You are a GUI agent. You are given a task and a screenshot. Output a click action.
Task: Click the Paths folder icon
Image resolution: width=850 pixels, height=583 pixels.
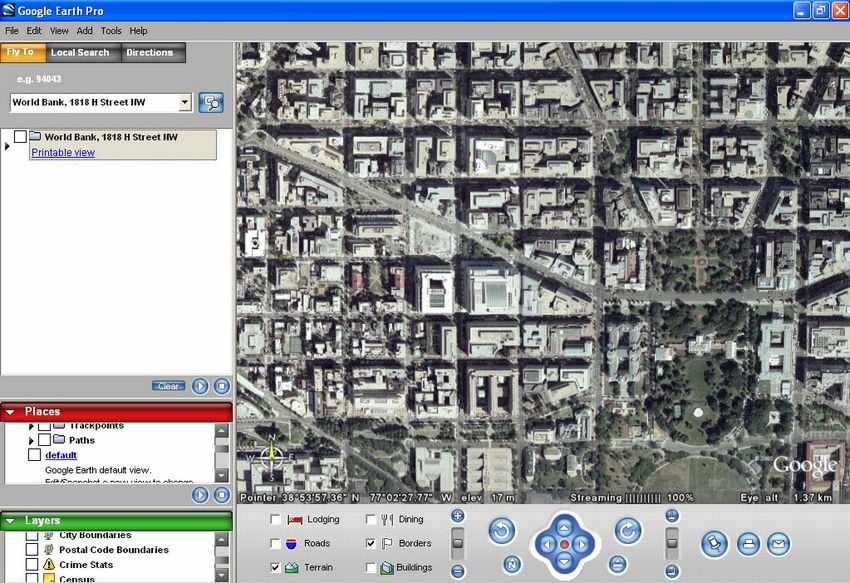[x=59, y=440]
